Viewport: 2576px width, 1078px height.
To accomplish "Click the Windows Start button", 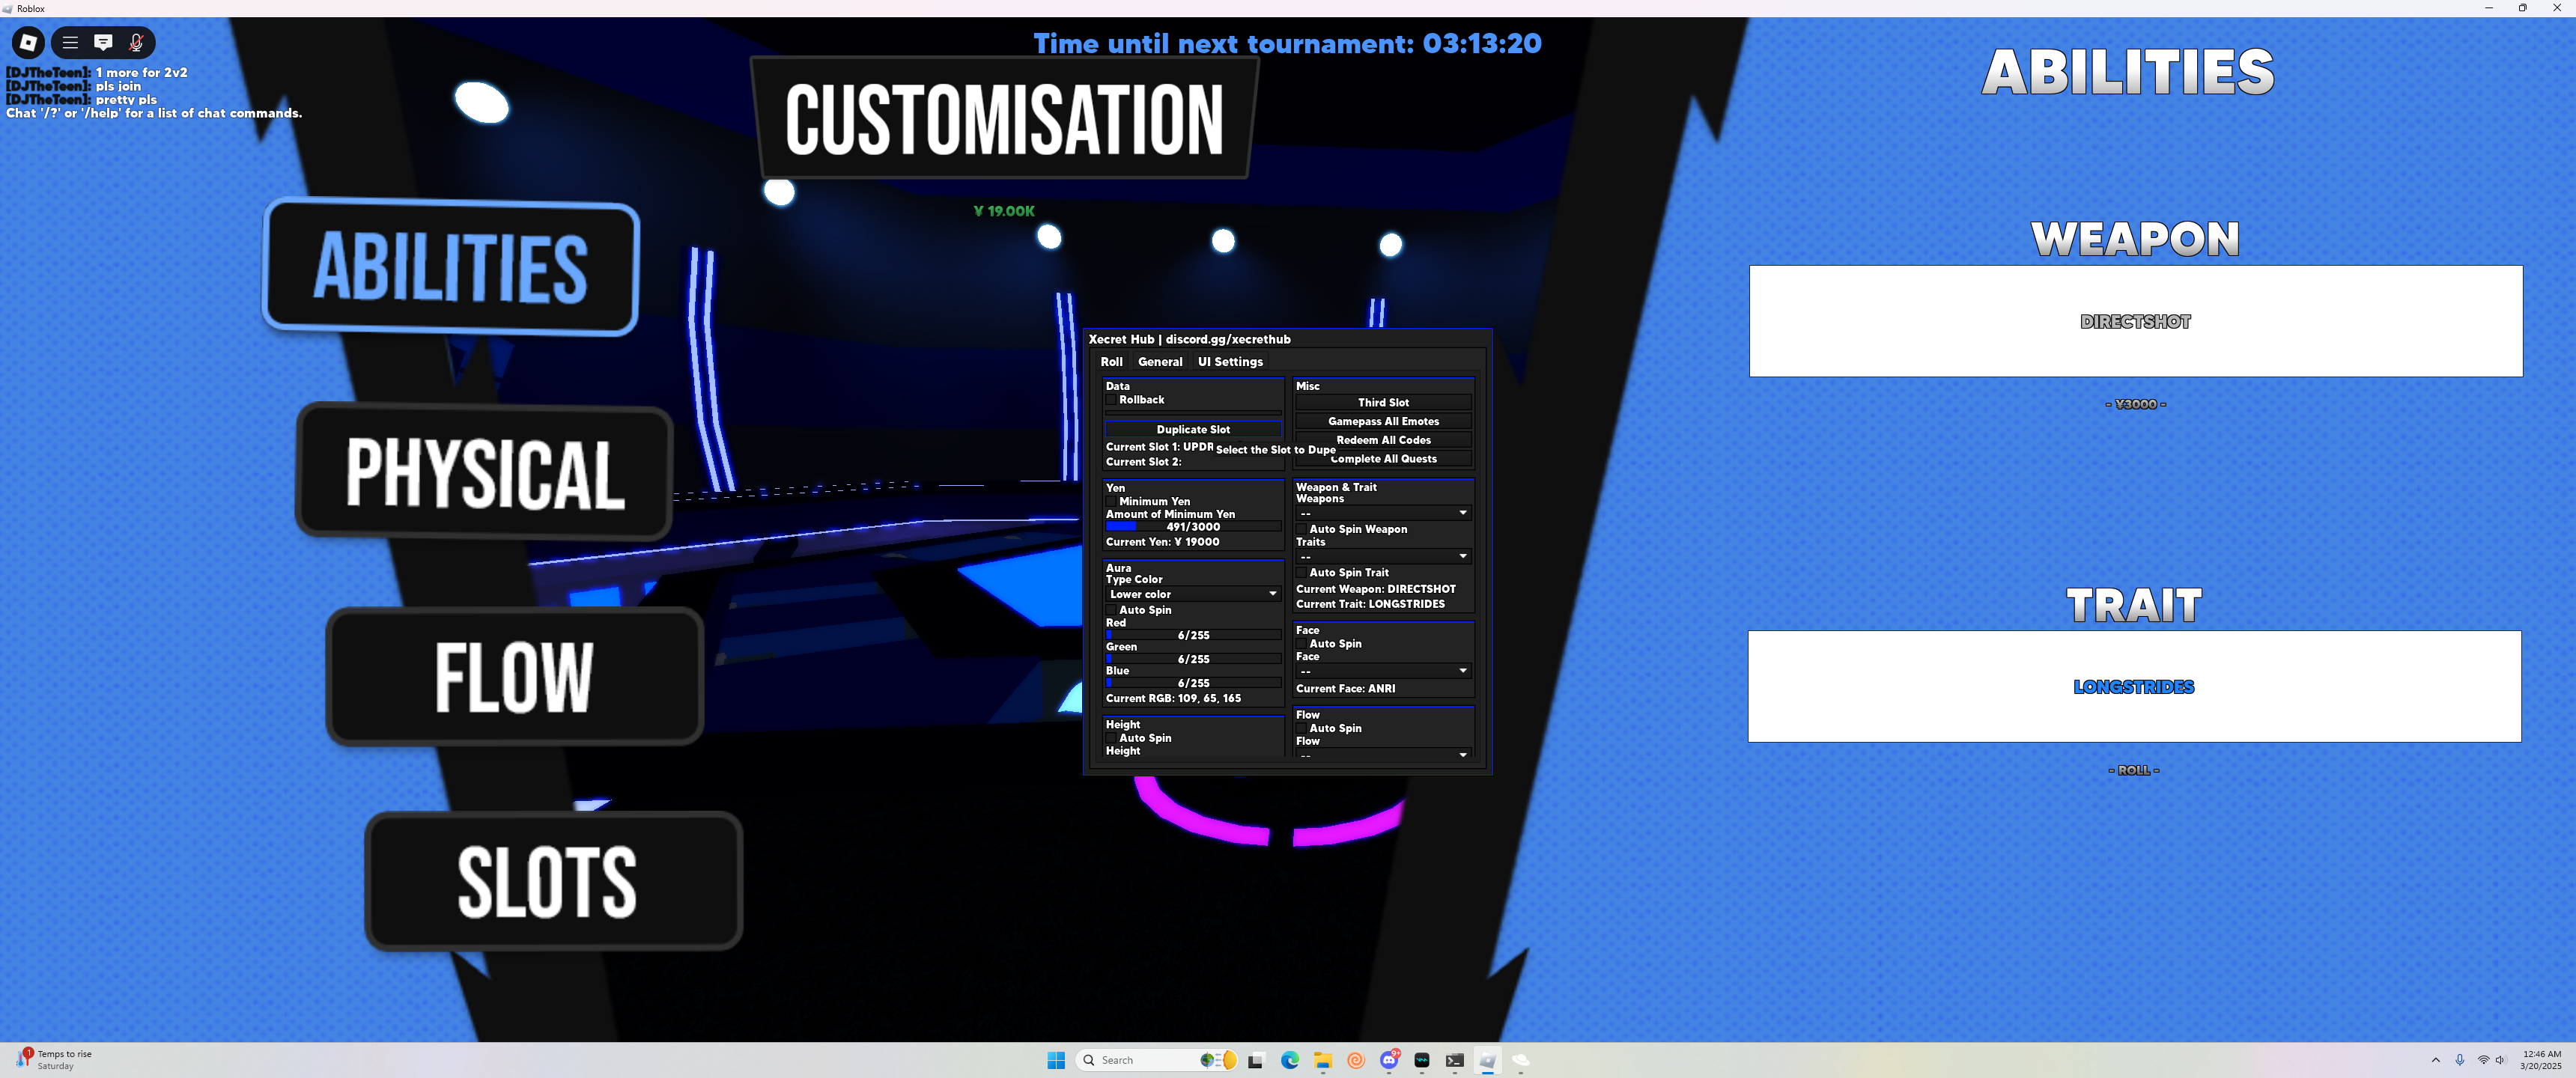I will point(1056,1060).
